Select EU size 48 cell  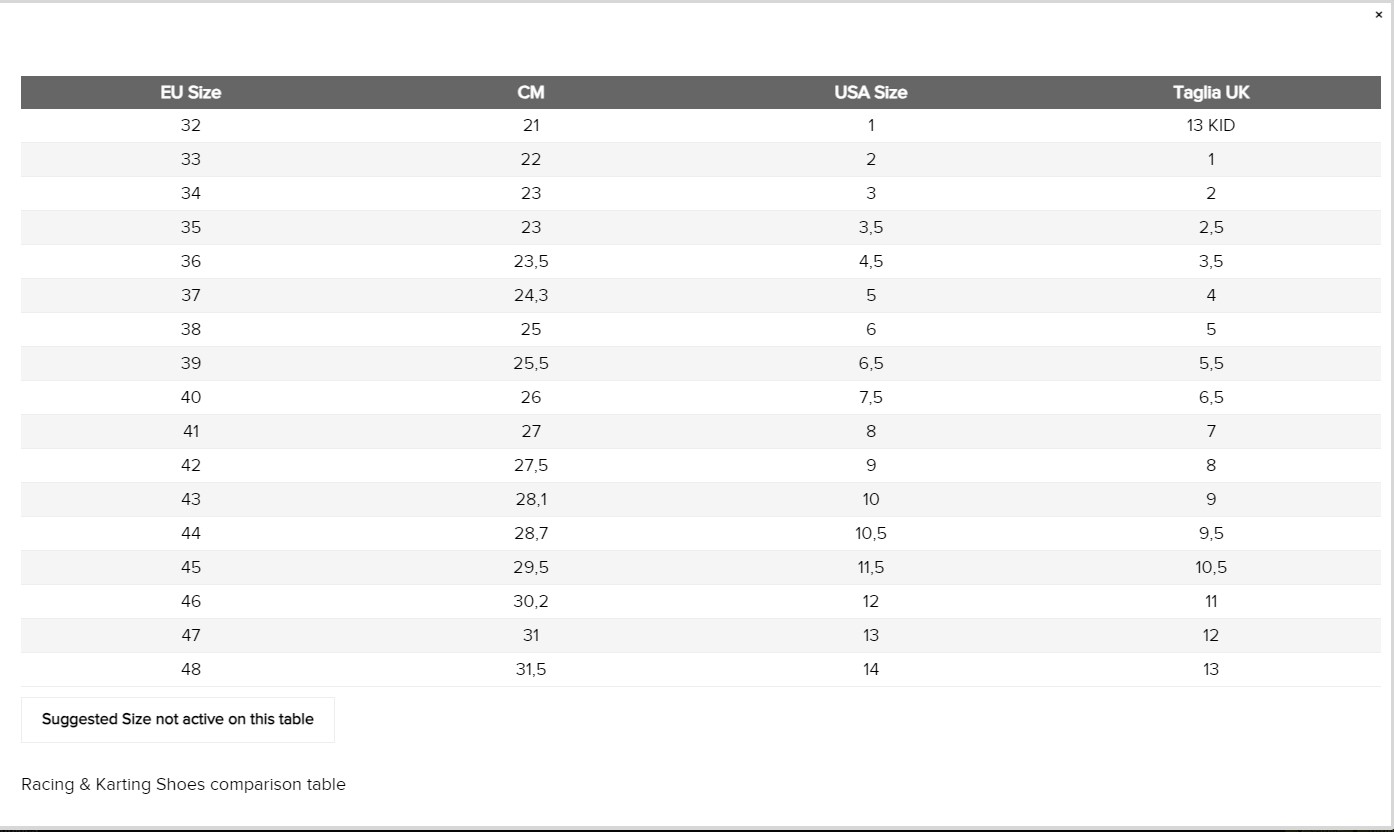click(x=191, y=670)
